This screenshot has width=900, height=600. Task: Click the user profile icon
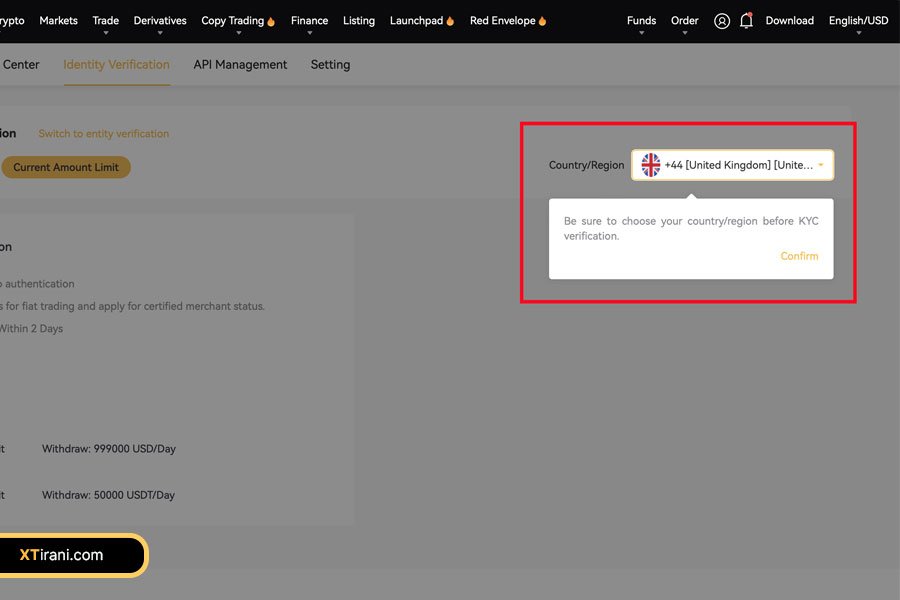click(722, 21)
